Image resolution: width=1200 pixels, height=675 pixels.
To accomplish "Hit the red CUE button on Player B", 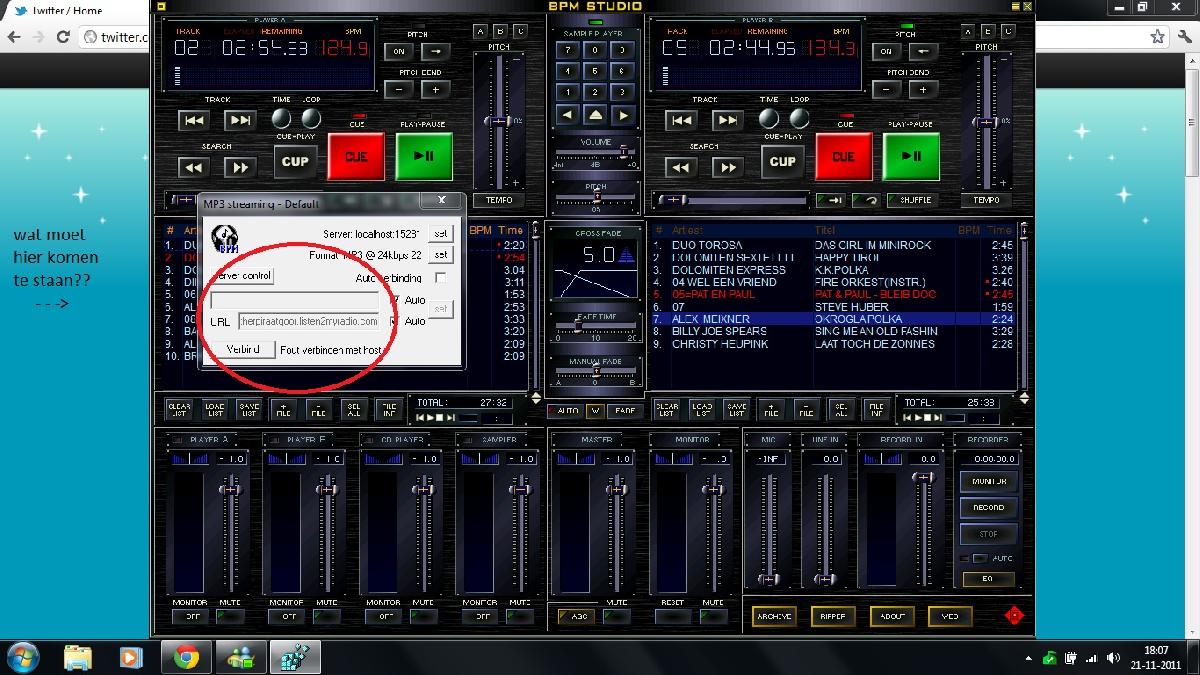I will tap(844, 157).
